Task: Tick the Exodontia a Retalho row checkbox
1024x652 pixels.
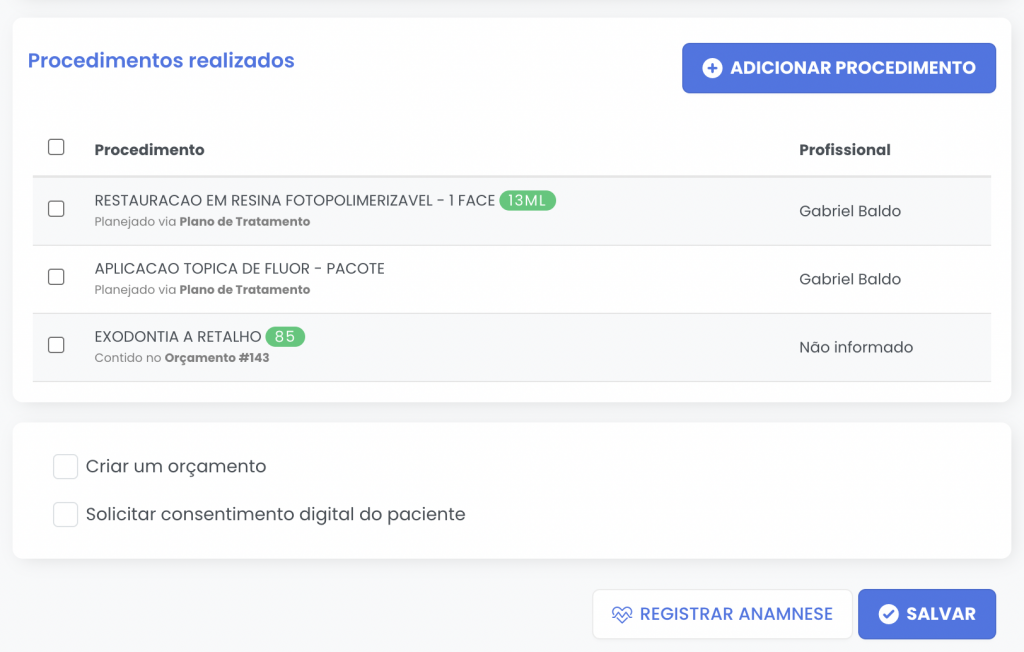Action: (56, 345)
